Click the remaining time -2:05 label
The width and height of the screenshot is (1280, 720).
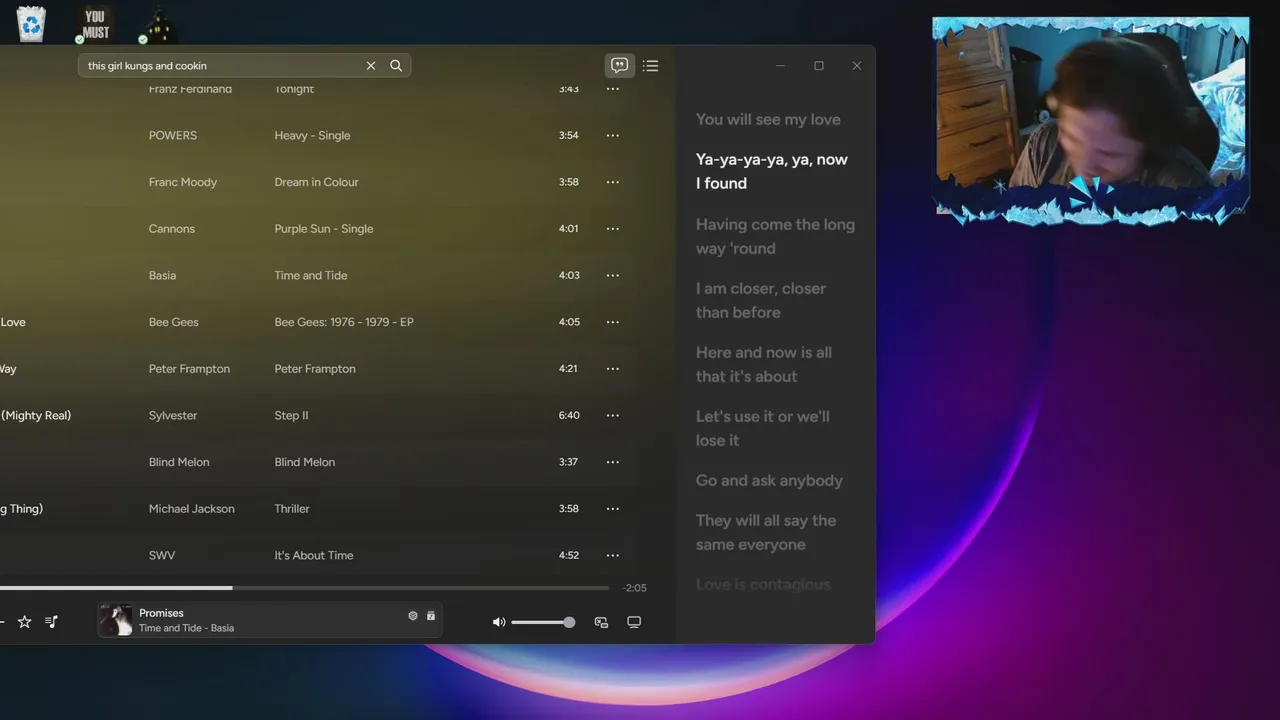click(x=634, y=588)
